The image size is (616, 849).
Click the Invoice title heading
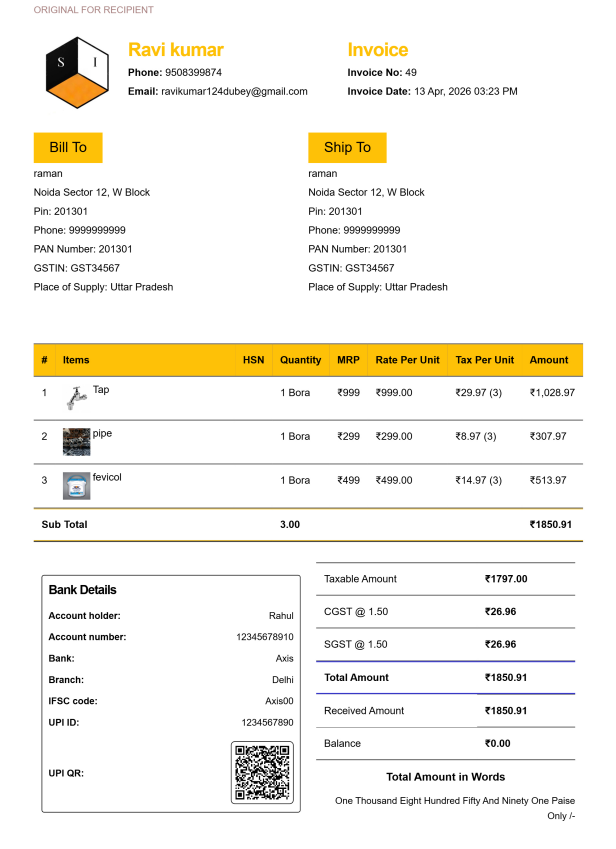[377, 50]
